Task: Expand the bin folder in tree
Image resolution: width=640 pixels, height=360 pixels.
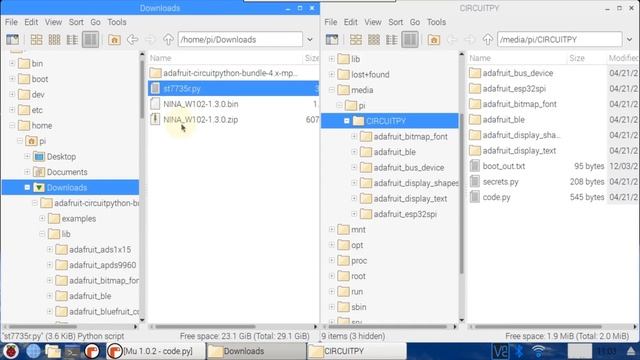Action: tap(12, 63)
